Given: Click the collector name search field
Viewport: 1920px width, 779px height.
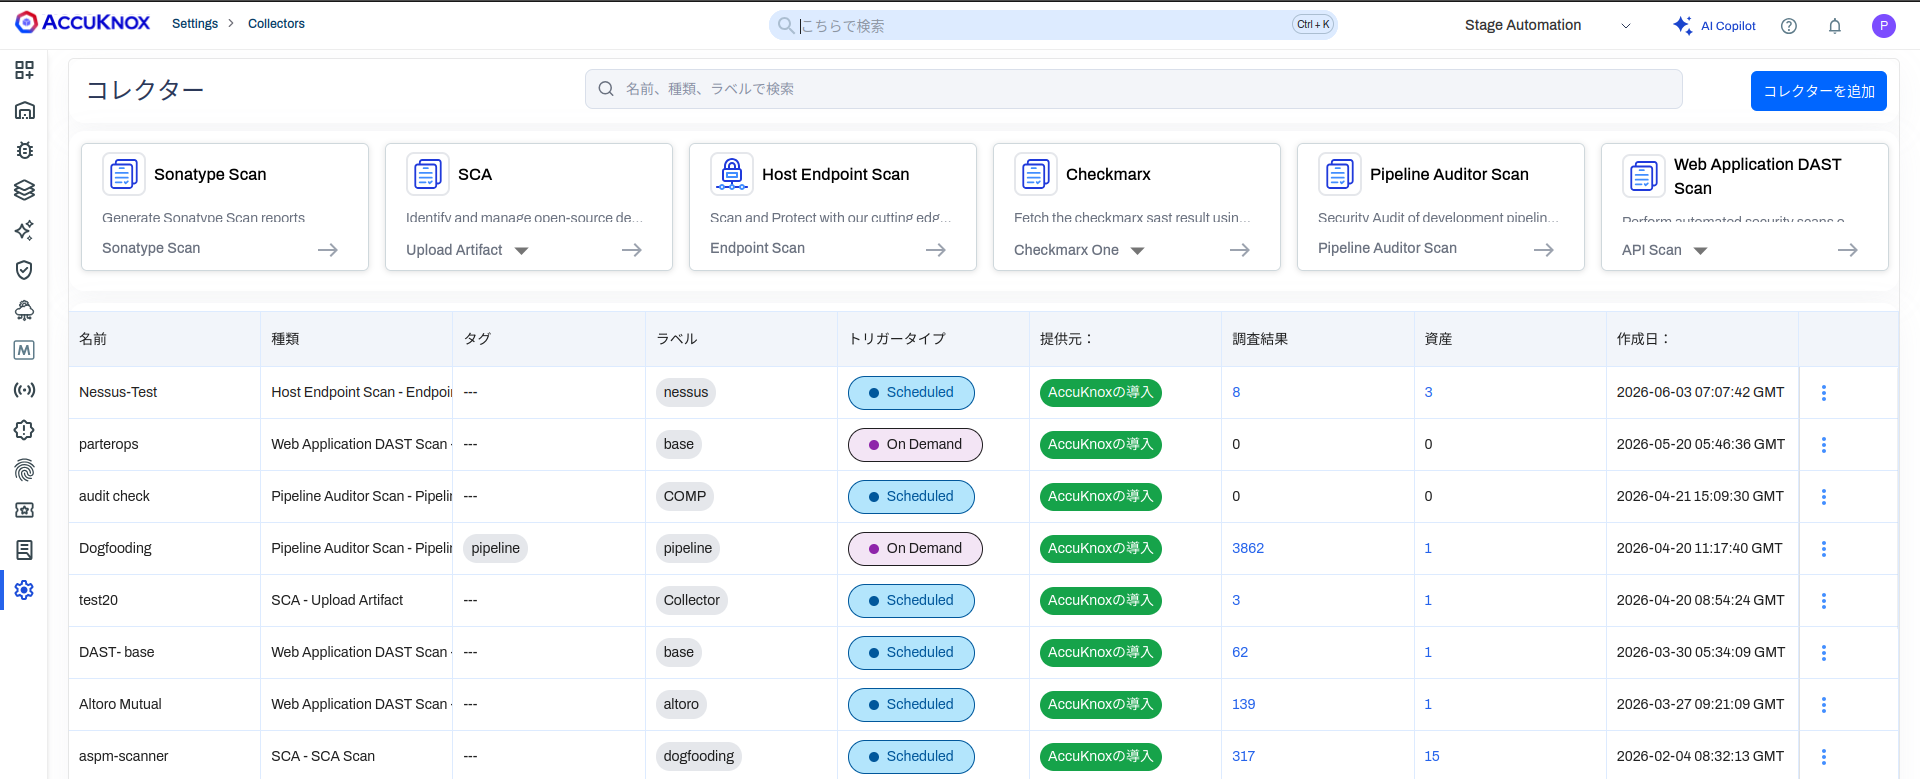Looking at the screenshot, I should [1133, 89].
